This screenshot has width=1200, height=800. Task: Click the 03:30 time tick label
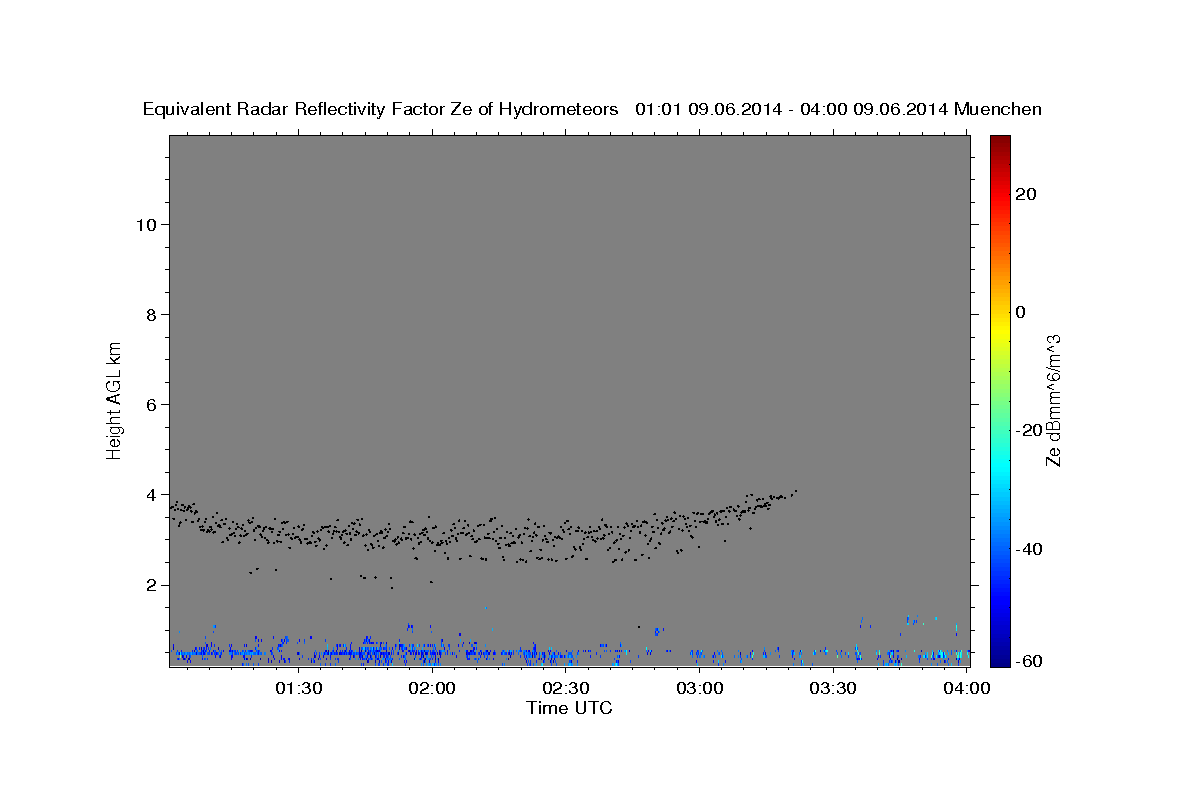[833, 688]
